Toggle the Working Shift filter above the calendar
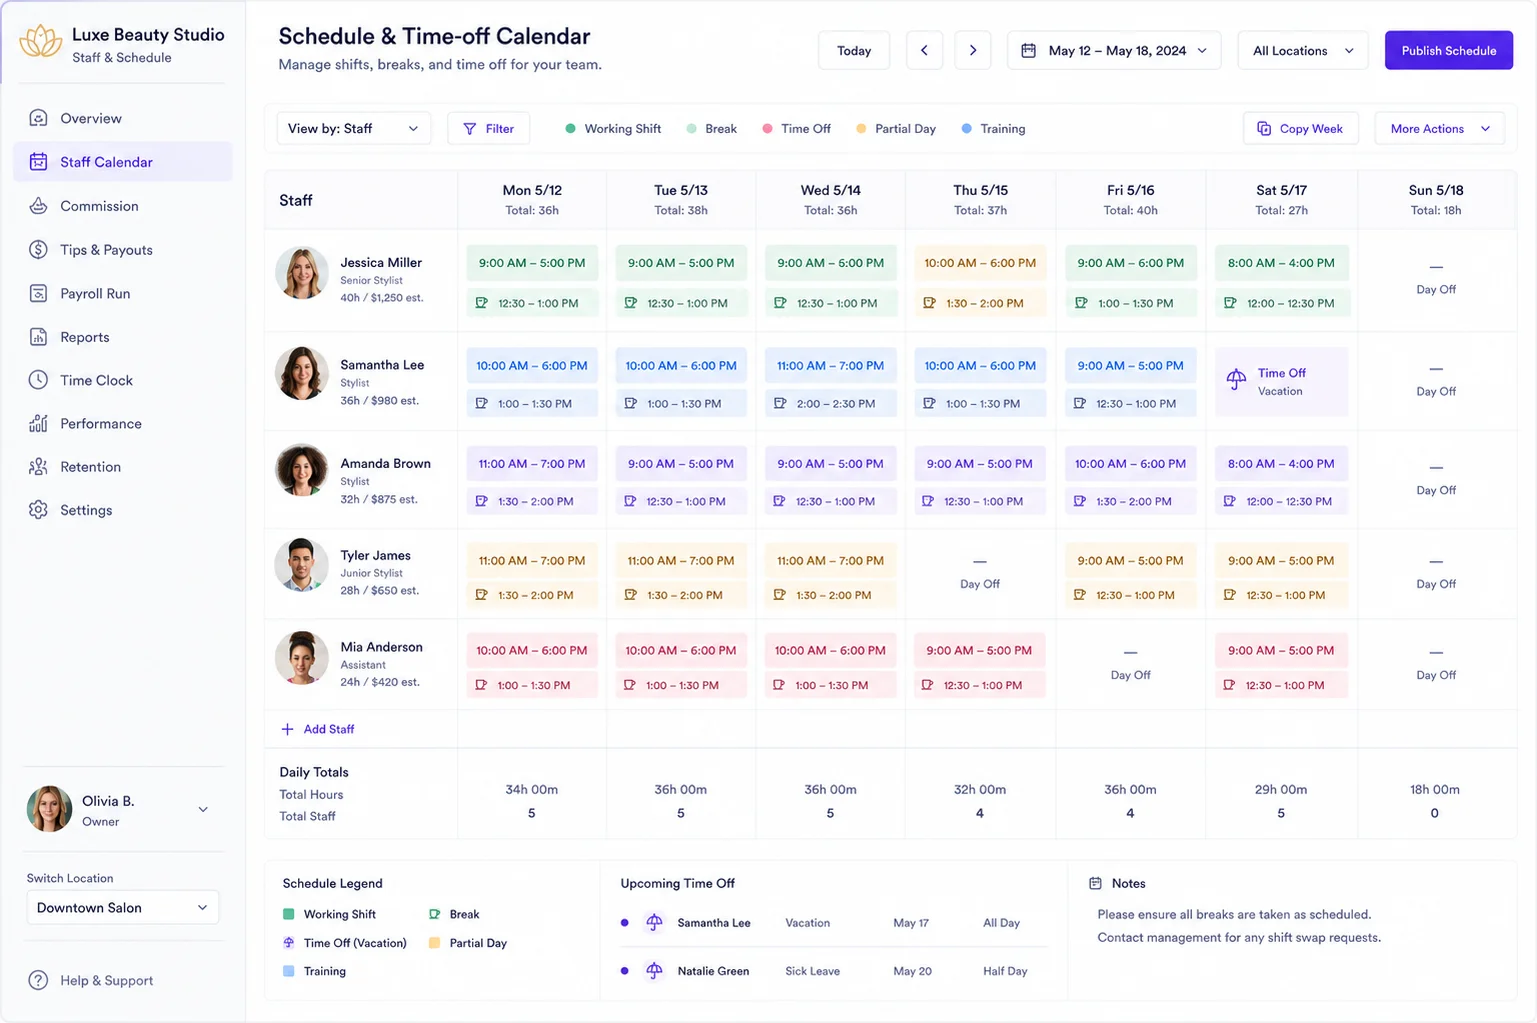The height and width of the screenshot is (1023, 1537). 613,129
